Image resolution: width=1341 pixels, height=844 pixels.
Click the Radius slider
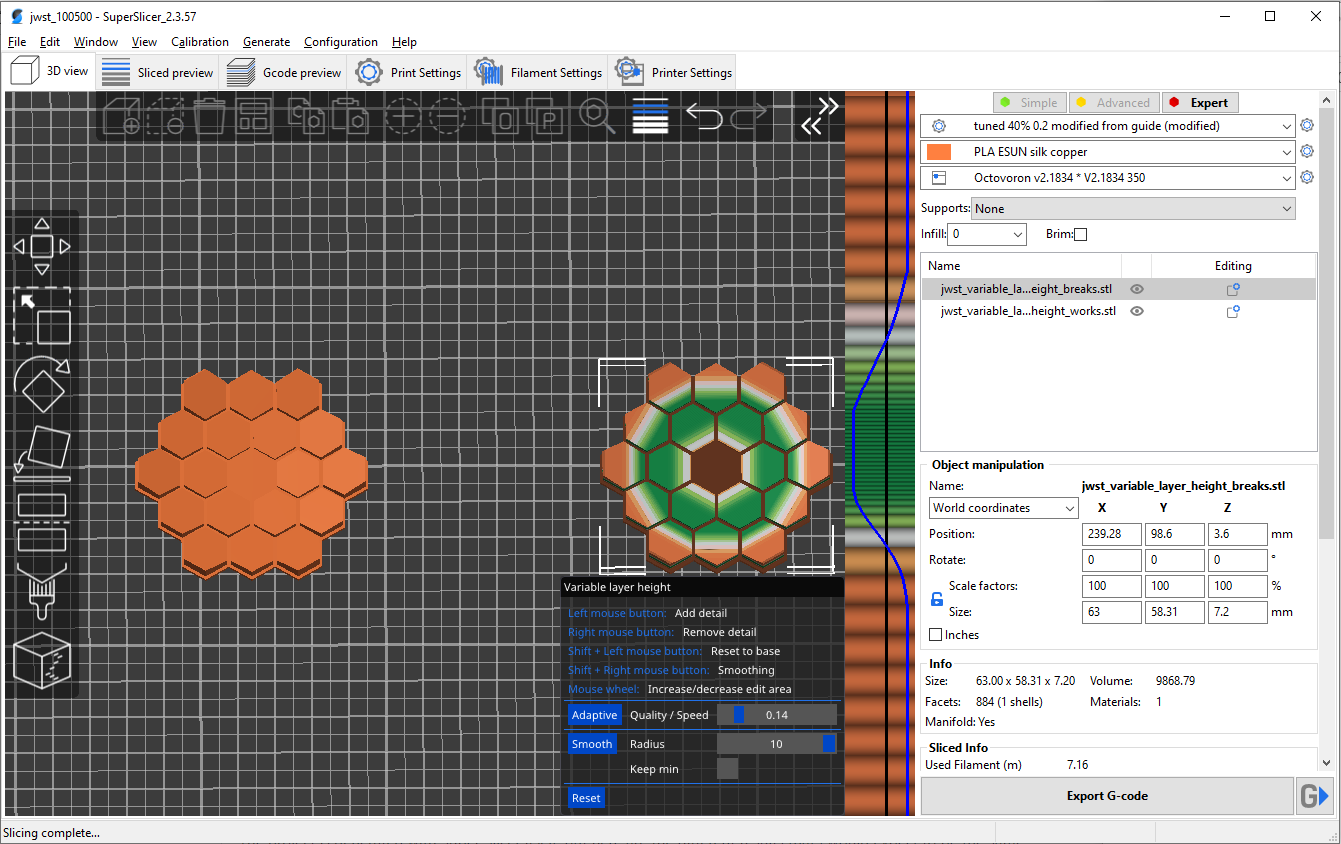pos(776,744)
